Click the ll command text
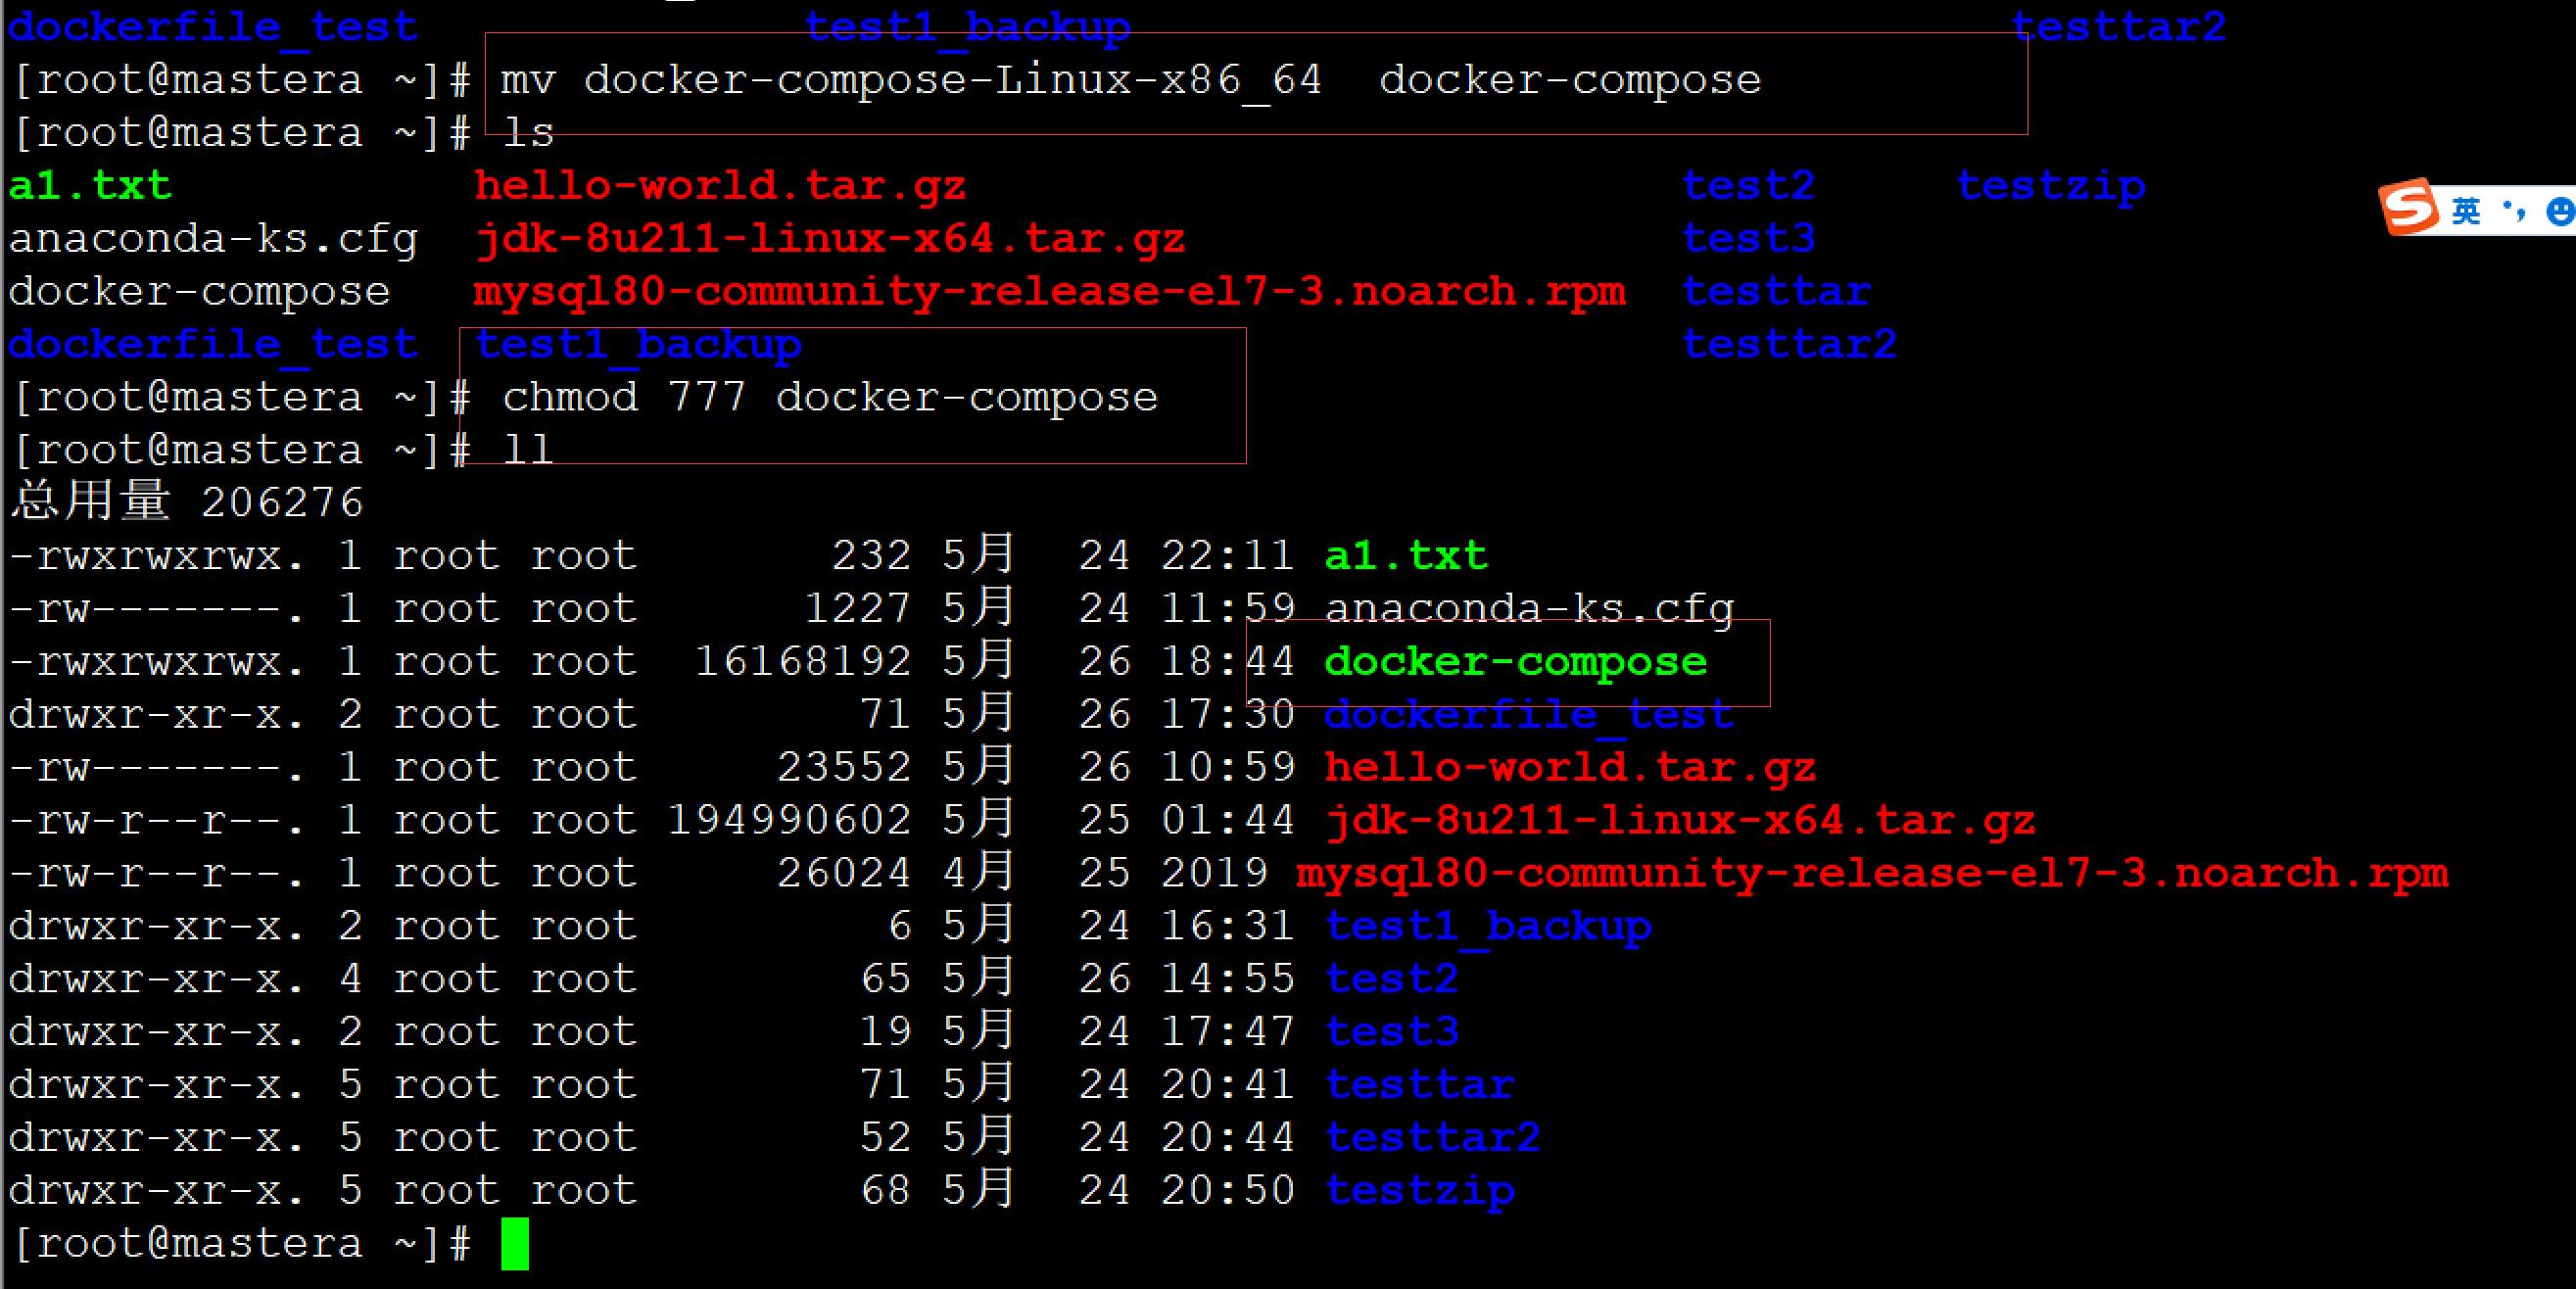This screenshot has width=2576, height=1289. 527,450
